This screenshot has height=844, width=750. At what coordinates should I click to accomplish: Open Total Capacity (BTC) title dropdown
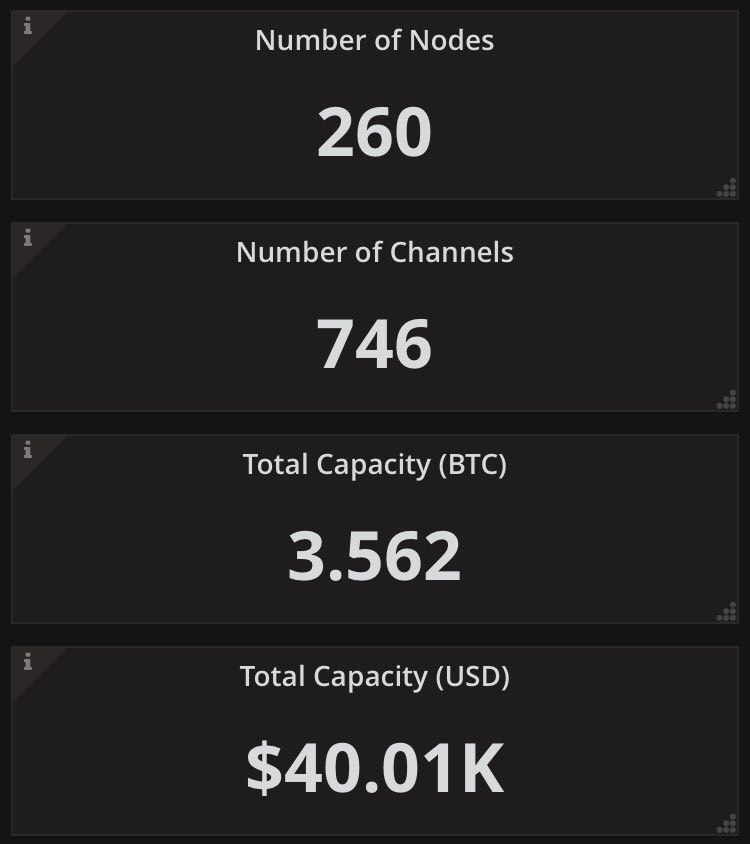pyautogui.click(x=374, y=464)
